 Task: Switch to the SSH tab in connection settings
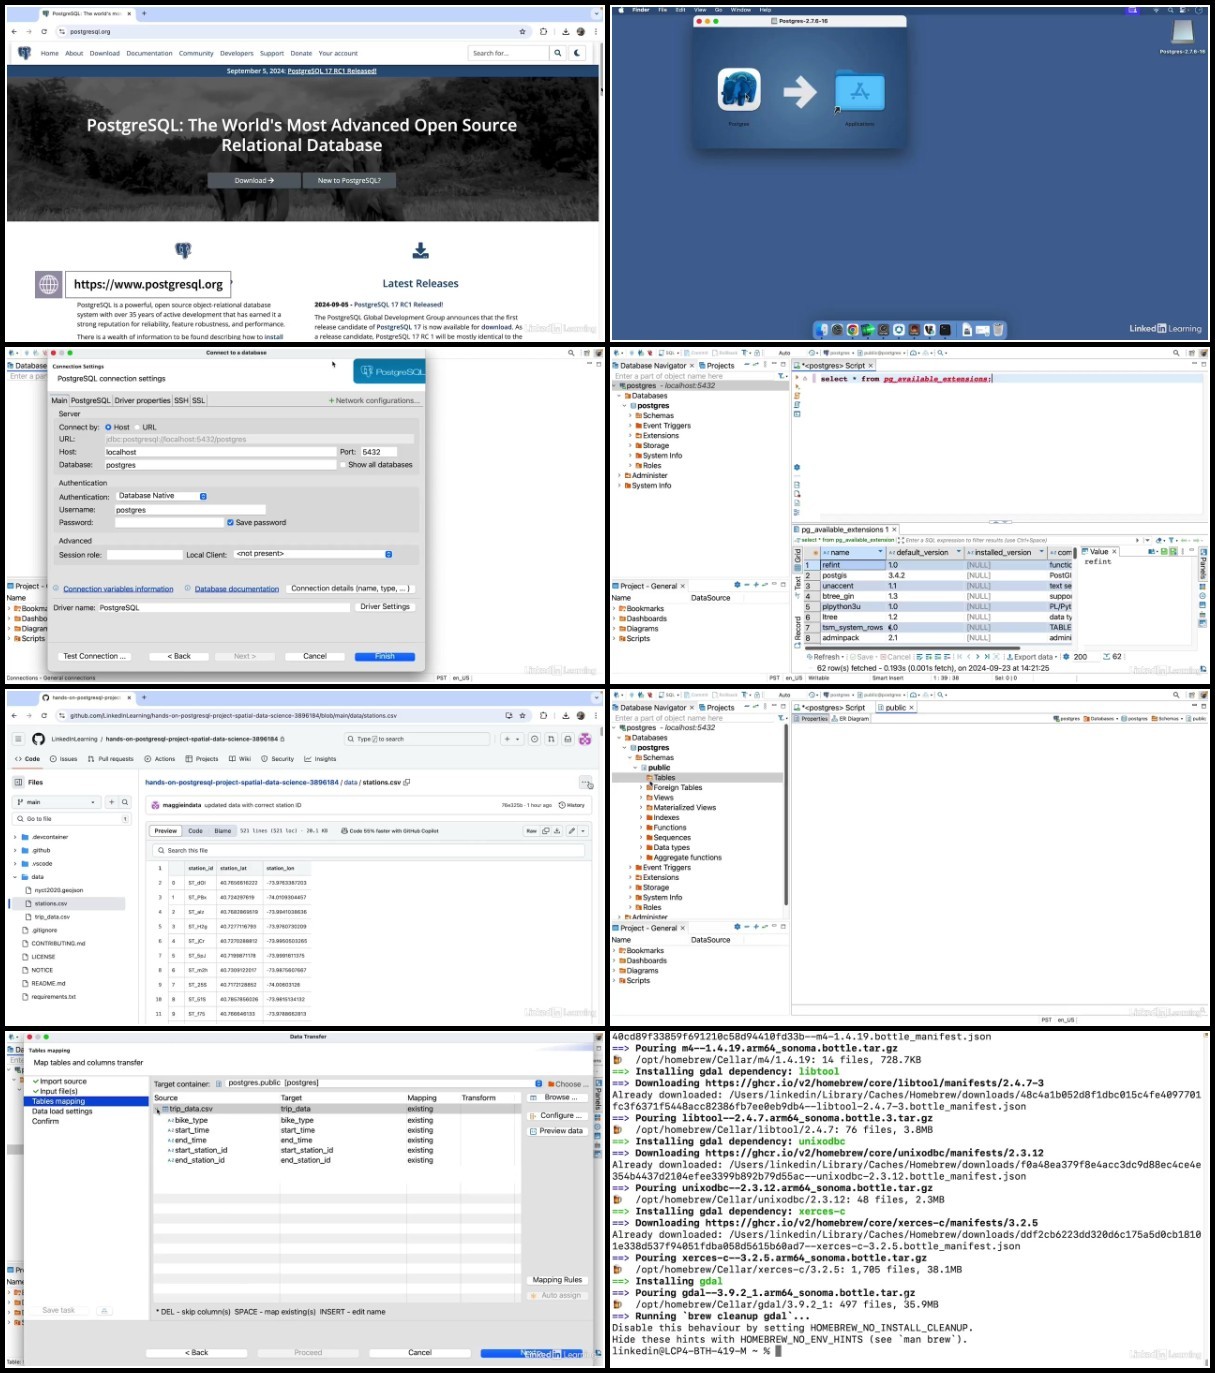coord(181,400)
